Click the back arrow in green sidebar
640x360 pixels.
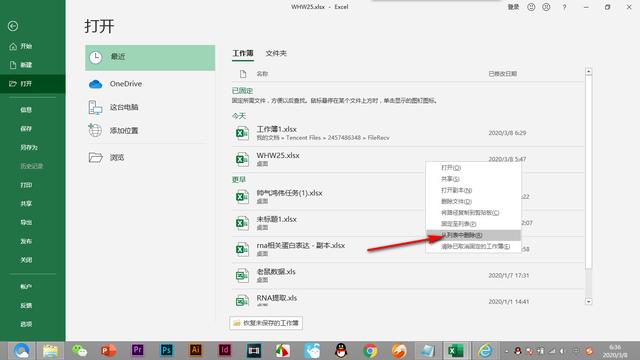point(13,26)
